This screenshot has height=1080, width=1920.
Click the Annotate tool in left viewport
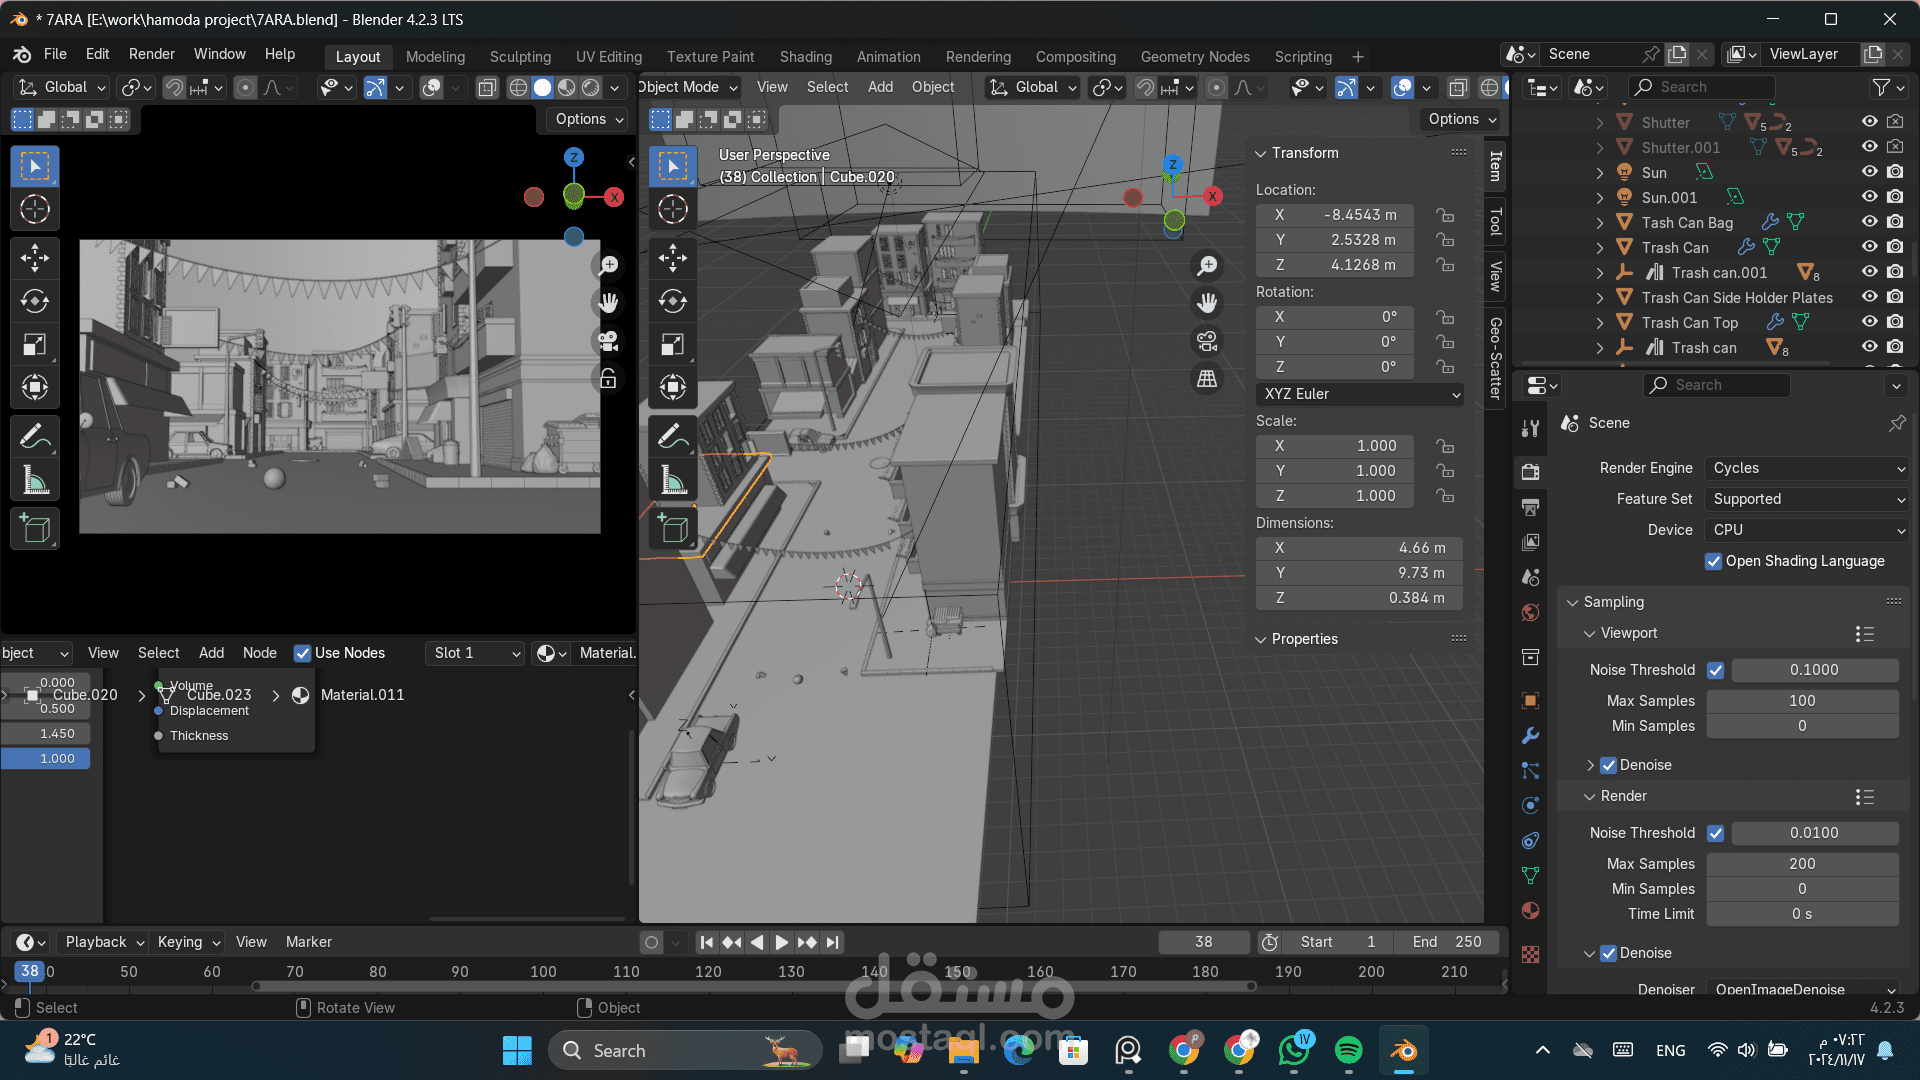pyautogui.click(x=35, y=437)
